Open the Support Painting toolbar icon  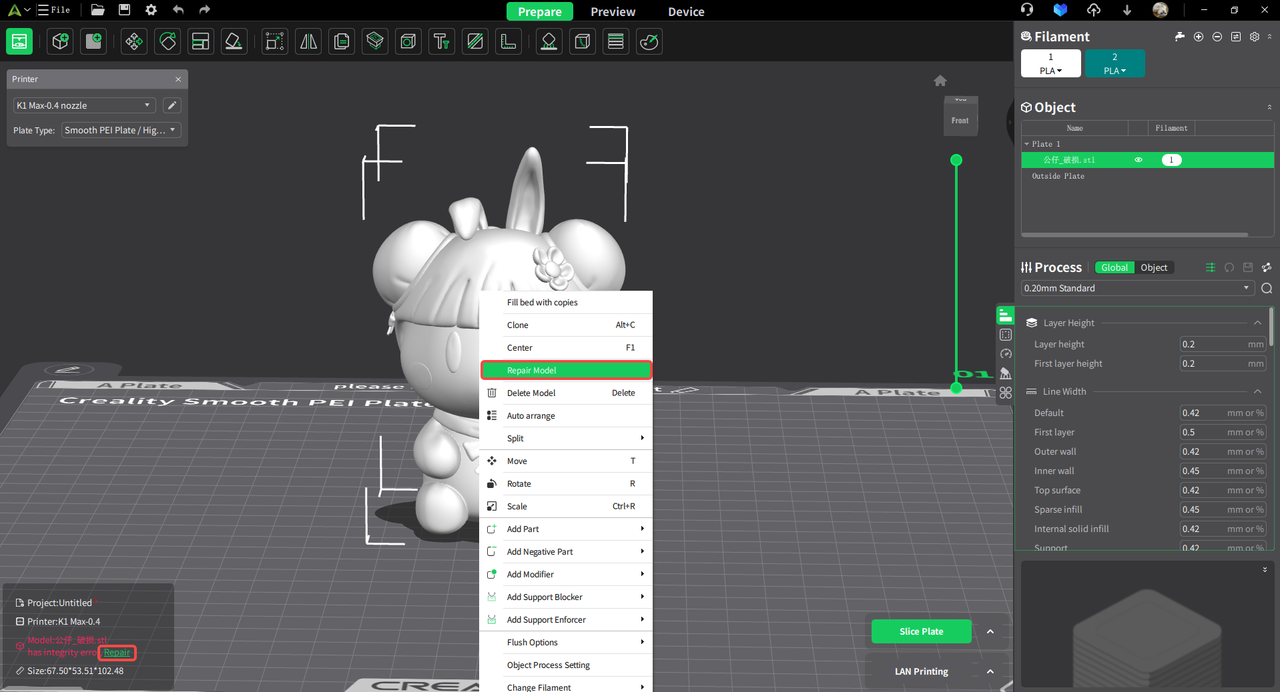click(x=549, y=42)
